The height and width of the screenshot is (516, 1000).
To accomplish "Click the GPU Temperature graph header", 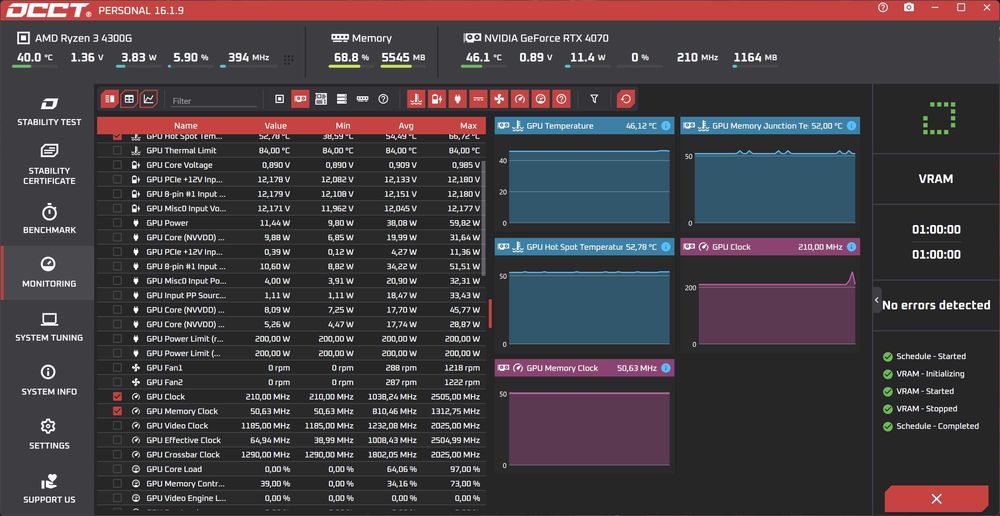I will click(x=584, y=126).
